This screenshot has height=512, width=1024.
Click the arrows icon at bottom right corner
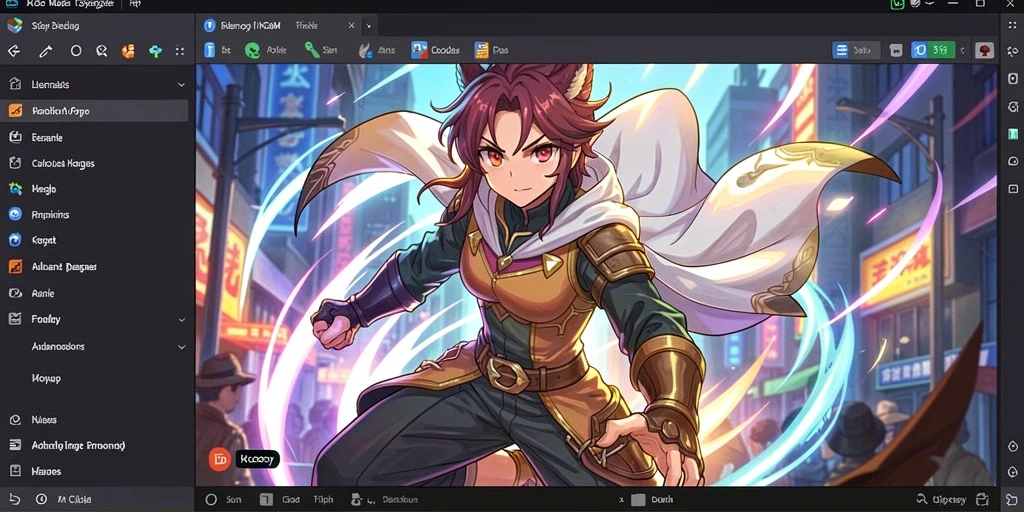pyautogui.click(x=1013, y=500)
